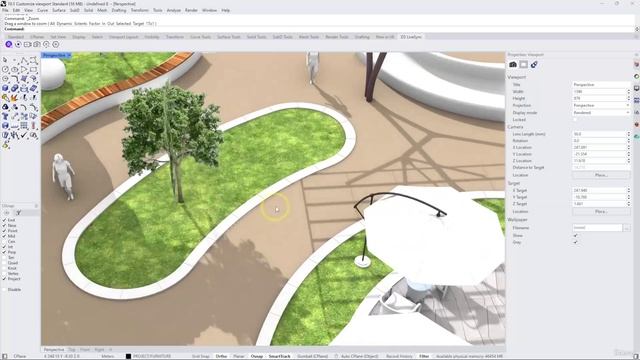640x360 pixels.
Task: Click the video camera icon in D5 toolbar
Action: tap(27, 44)
